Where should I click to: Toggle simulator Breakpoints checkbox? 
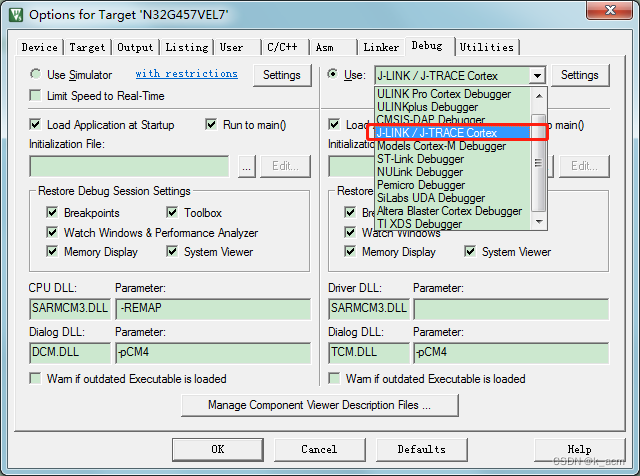click(x=52, y=212)
